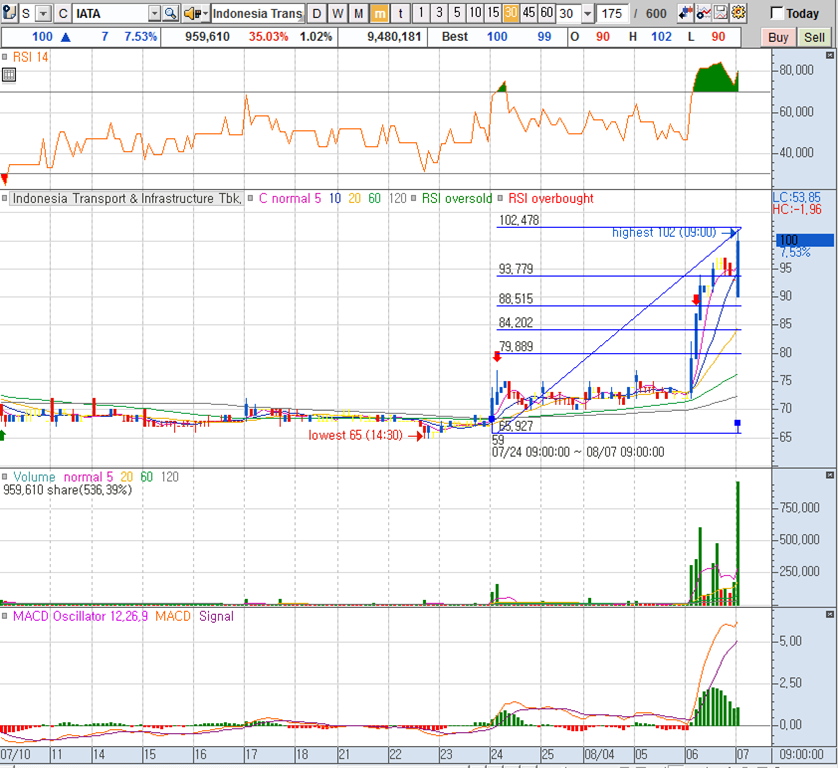Select the 1-minute interval button
The image size is (838, 768).
(421, 13)
